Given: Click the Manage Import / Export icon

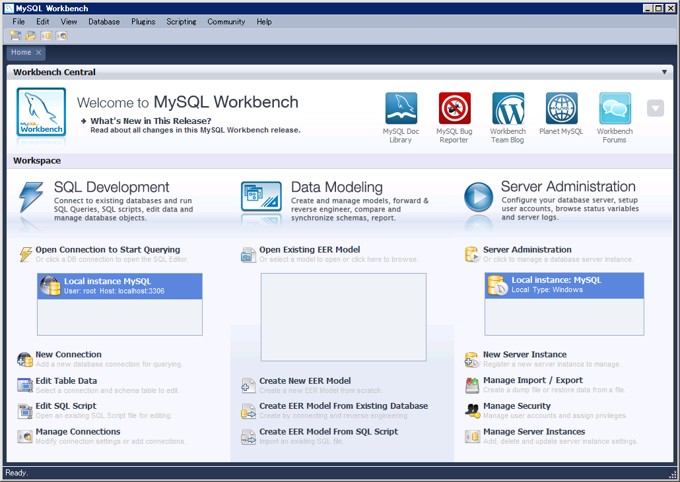Looking at the screenshot, I should tap(472, 385).
